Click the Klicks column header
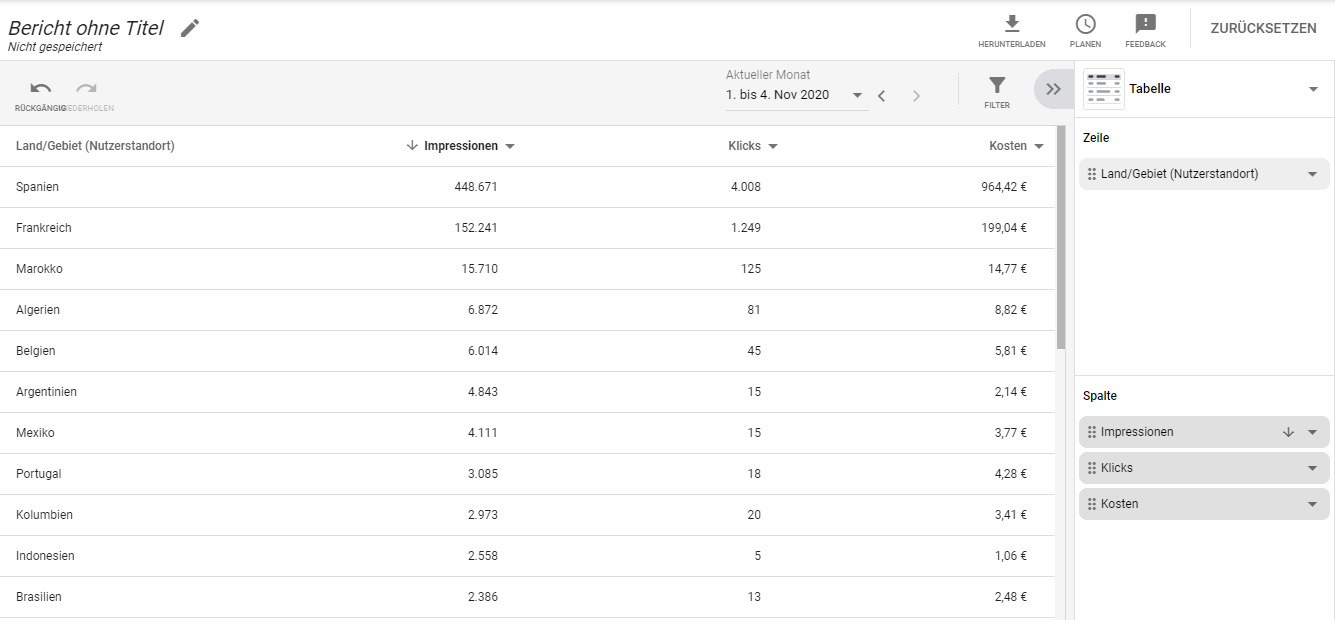 tap(744, 146)
